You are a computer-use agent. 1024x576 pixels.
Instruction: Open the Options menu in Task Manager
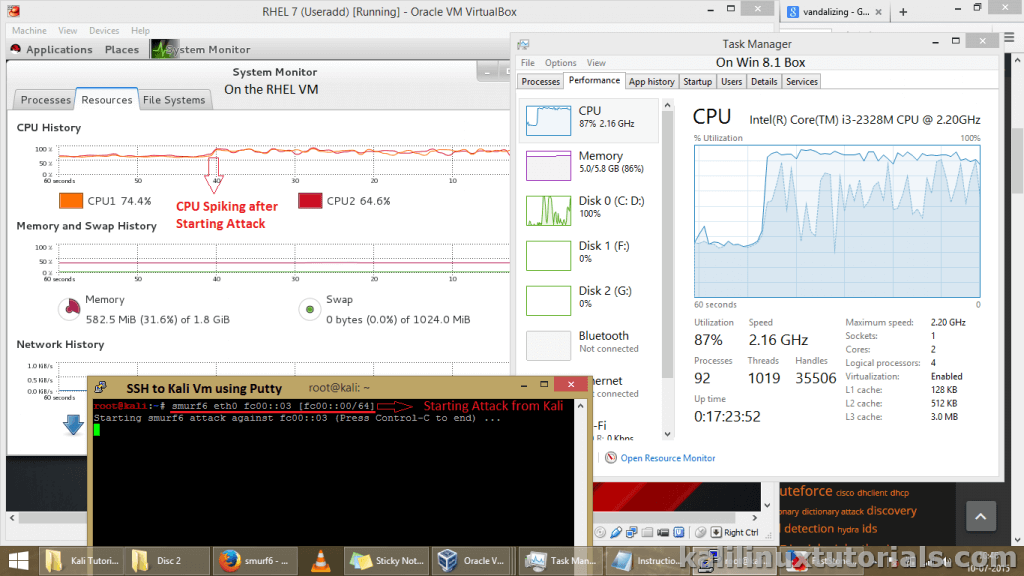click(x=560, y=63)
